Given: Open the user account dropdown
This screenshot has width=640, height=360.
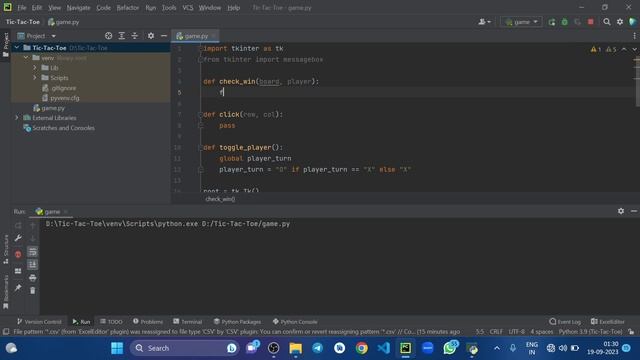Looking at the screenshot, I should [x=484, y=22].
